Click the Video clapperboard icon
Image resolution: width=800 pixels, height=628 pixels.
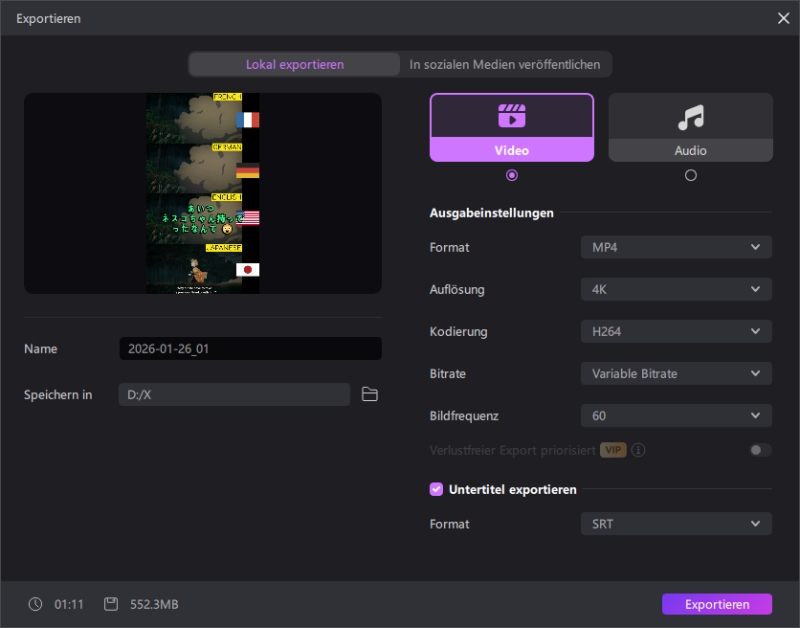512,116
